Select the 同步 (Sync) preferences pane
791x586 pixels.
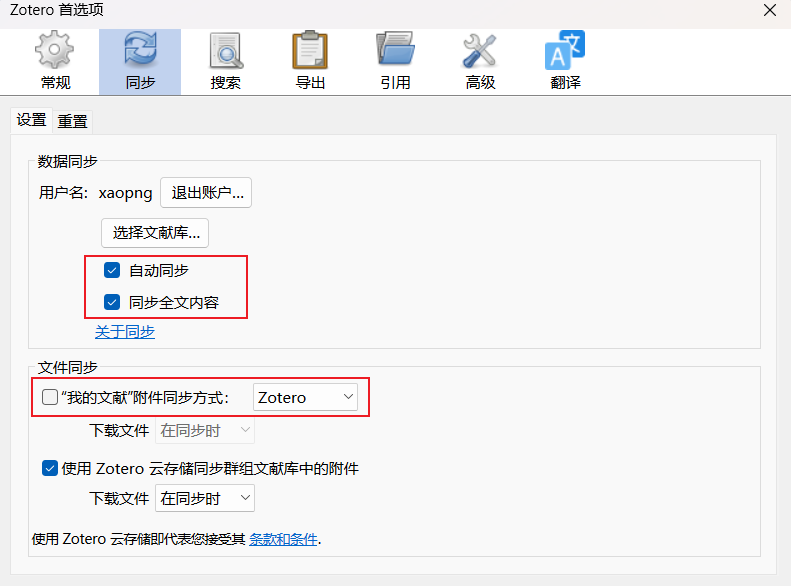(140, 62)
